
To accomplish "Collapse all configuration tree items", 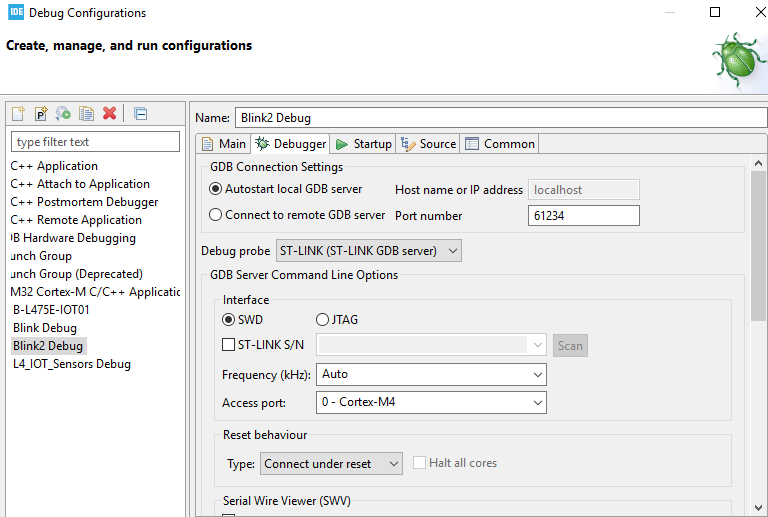I will pyautogui.click(x=141, y=114).
